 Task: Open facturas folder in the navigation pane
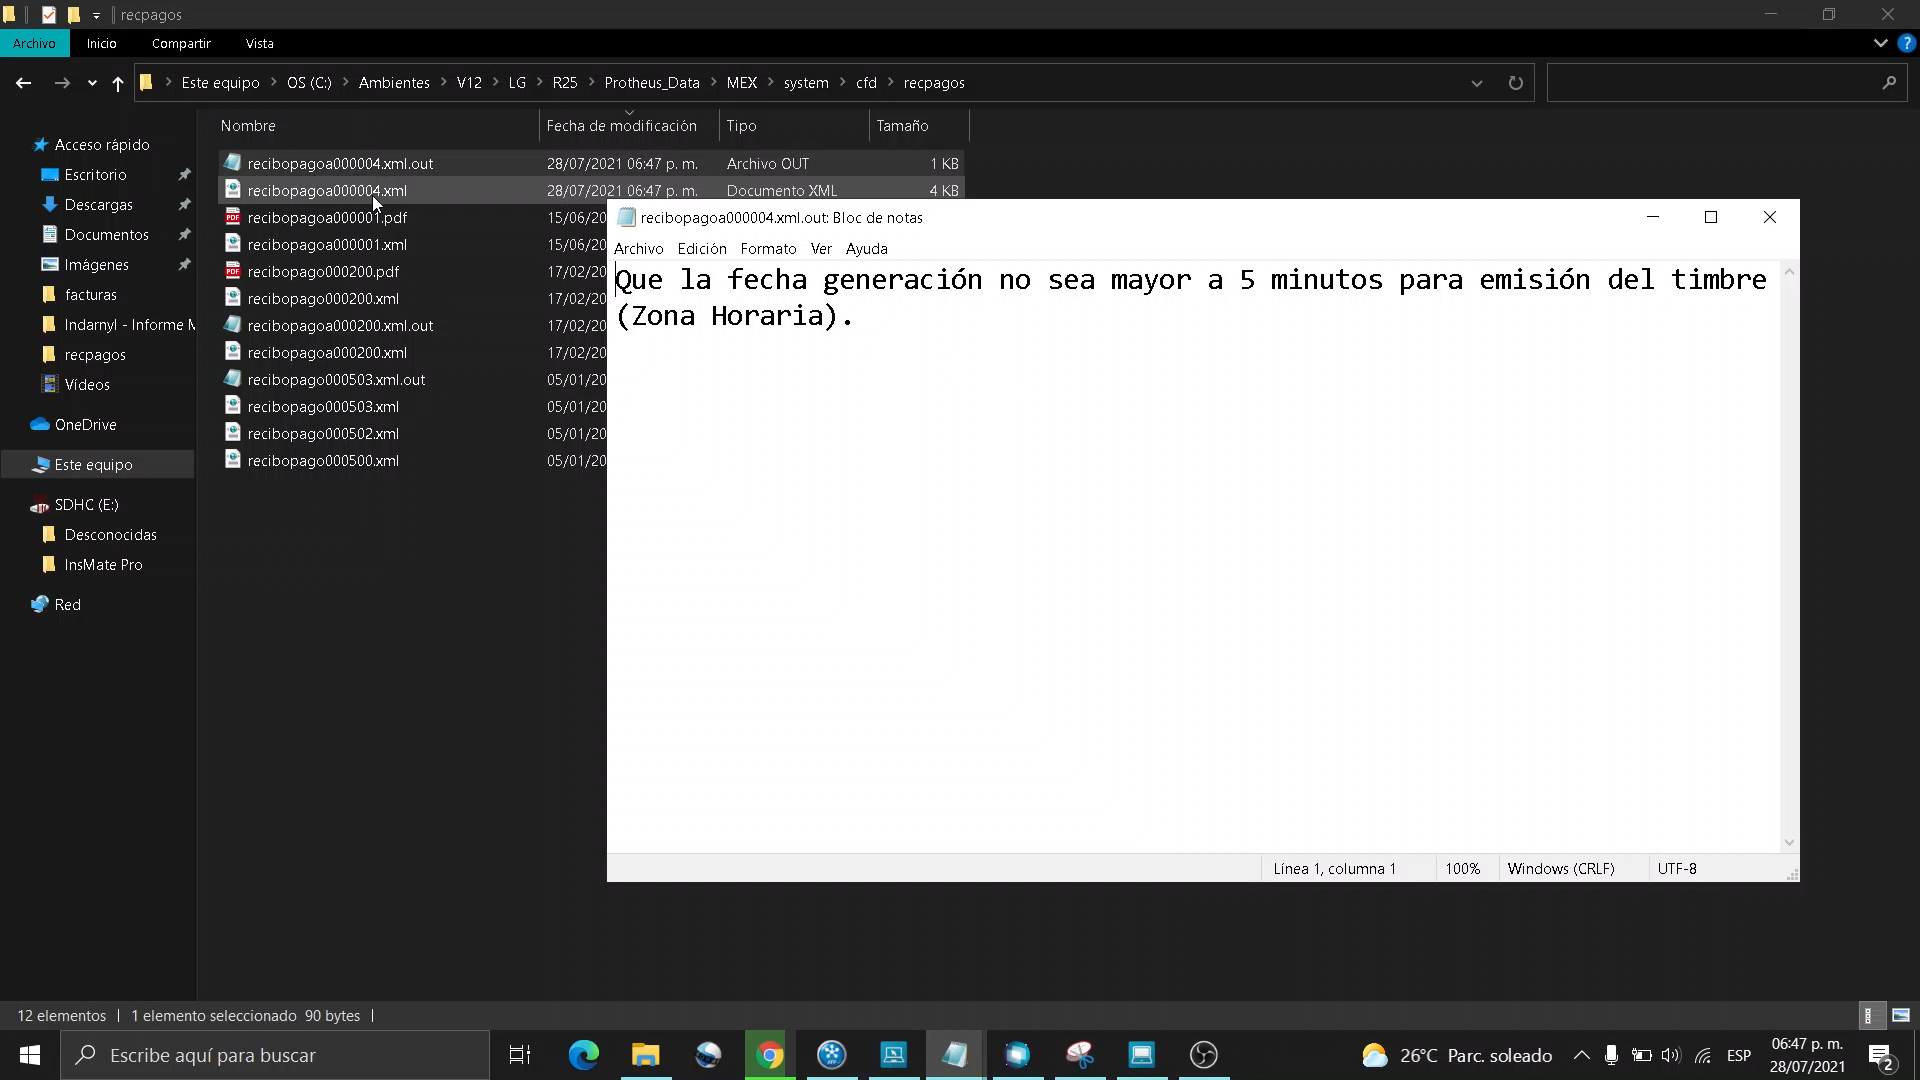click(90, 295)
